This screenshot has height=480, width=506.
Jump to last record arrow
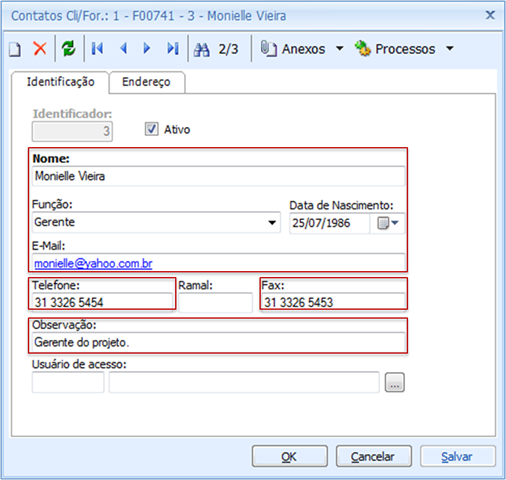[x=173, y=49]
